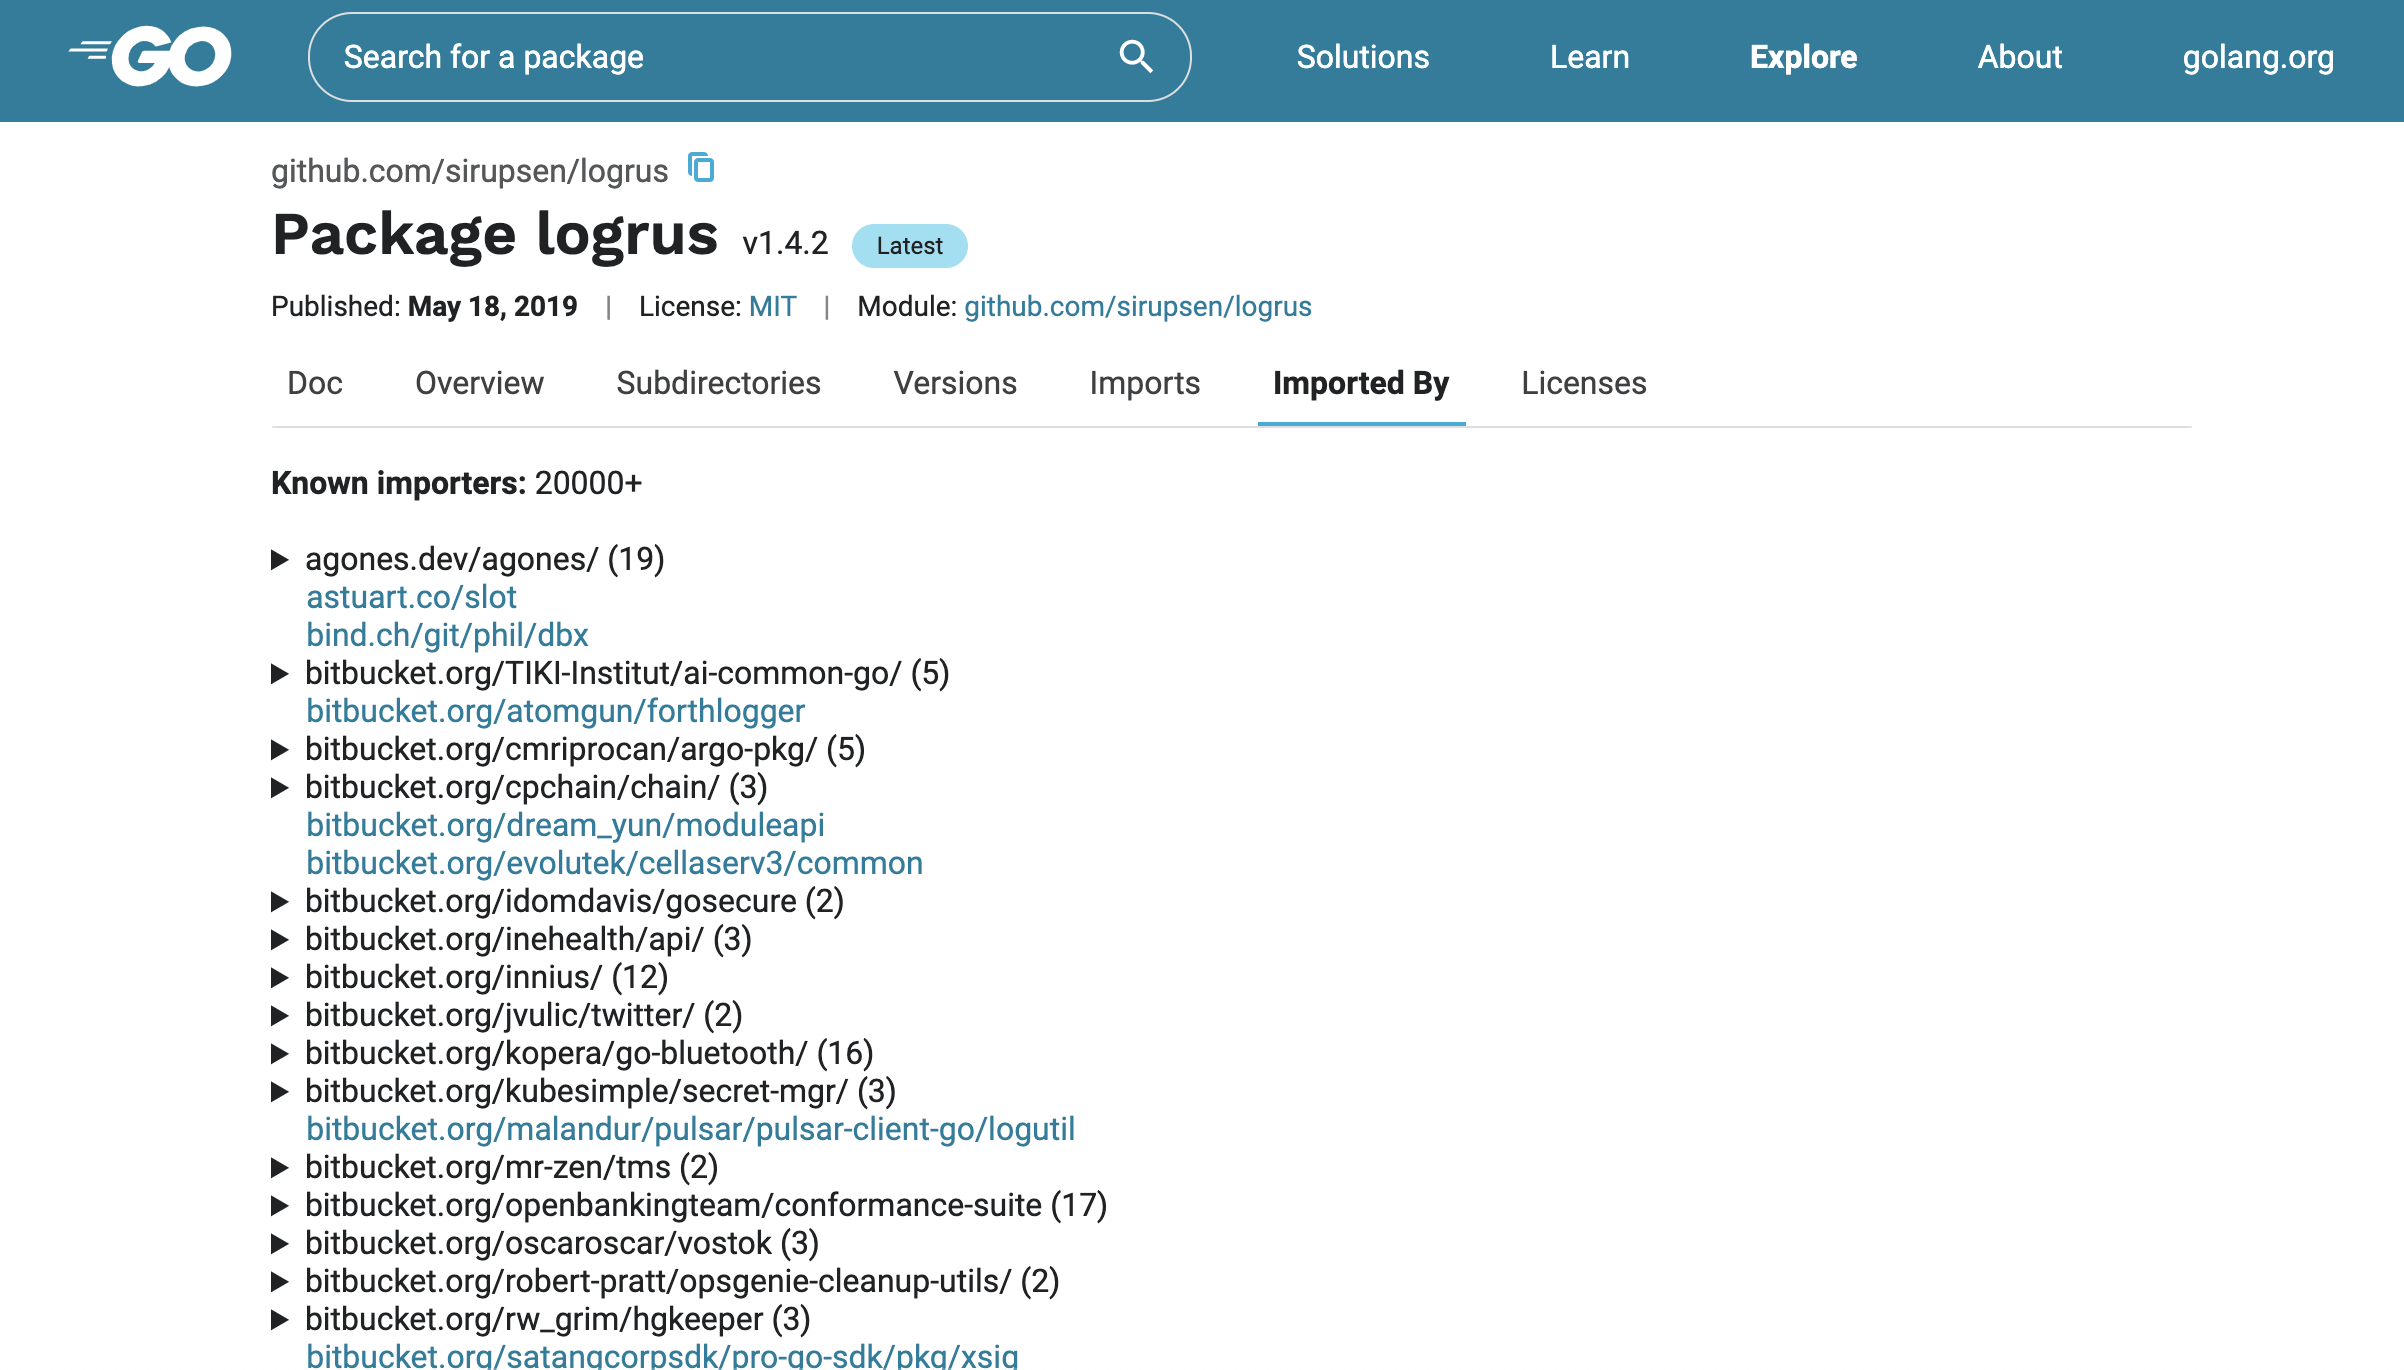Click the Latest version badge
Image resolution: width=2404 pixels, height=1370 pixels.
point(908,246)
